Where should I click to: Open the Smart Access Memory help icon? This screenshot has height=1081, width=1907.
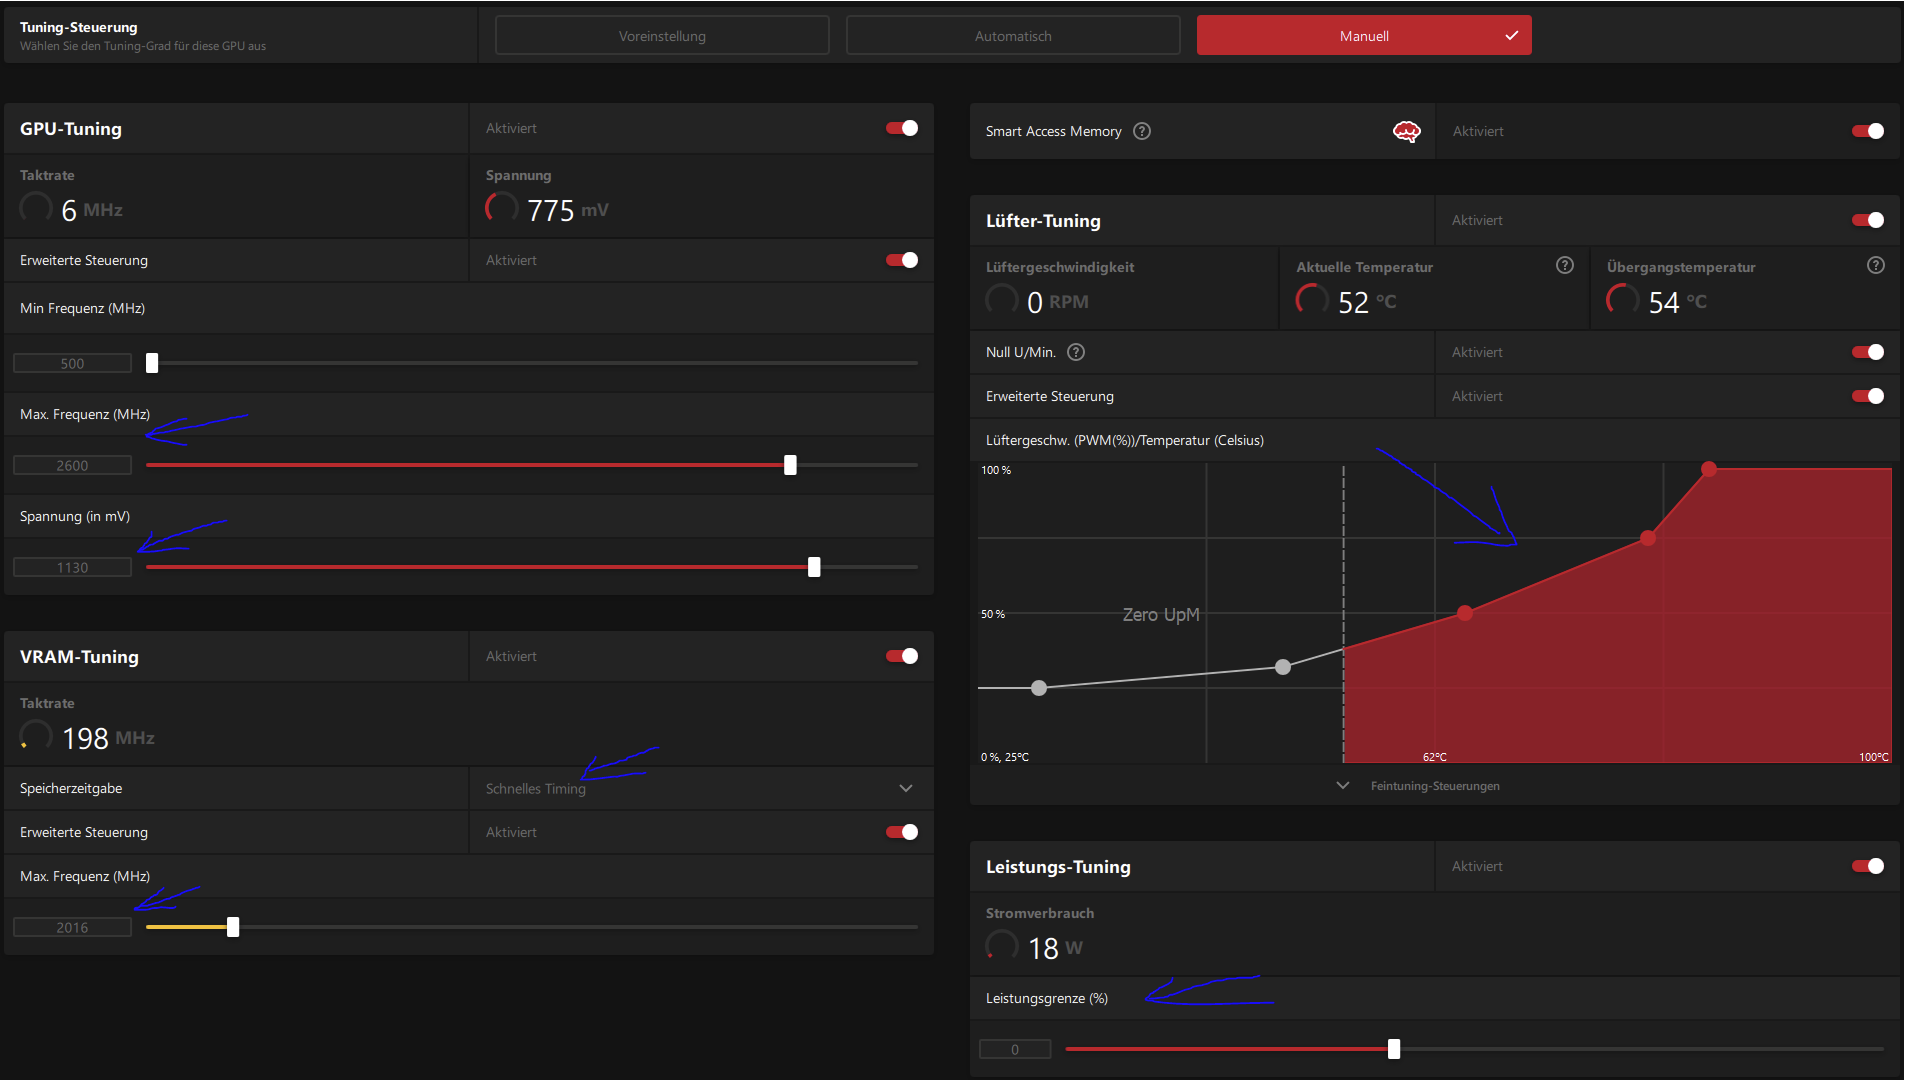point(1142,131)
